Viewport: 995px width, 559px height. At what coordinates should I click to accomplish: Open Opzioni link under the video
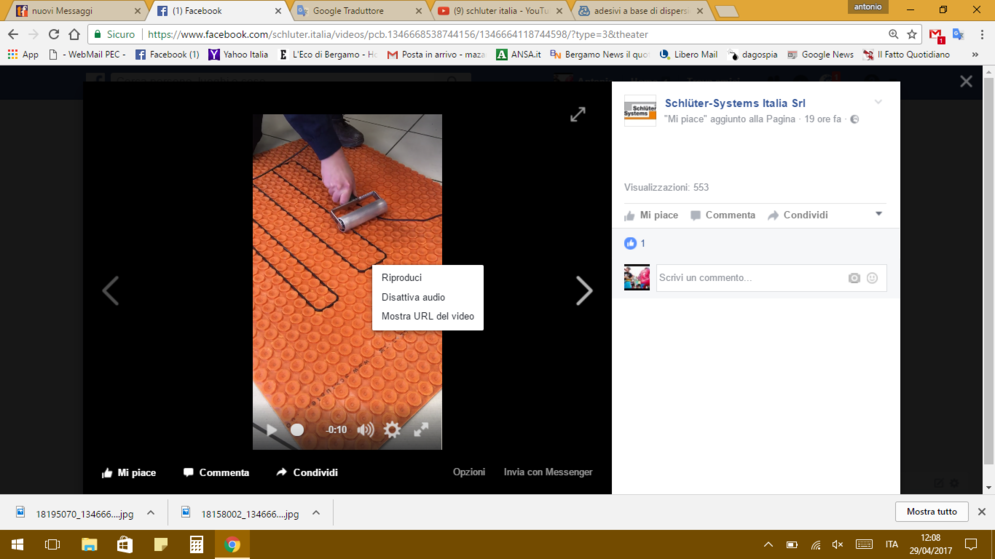[469, 472]
